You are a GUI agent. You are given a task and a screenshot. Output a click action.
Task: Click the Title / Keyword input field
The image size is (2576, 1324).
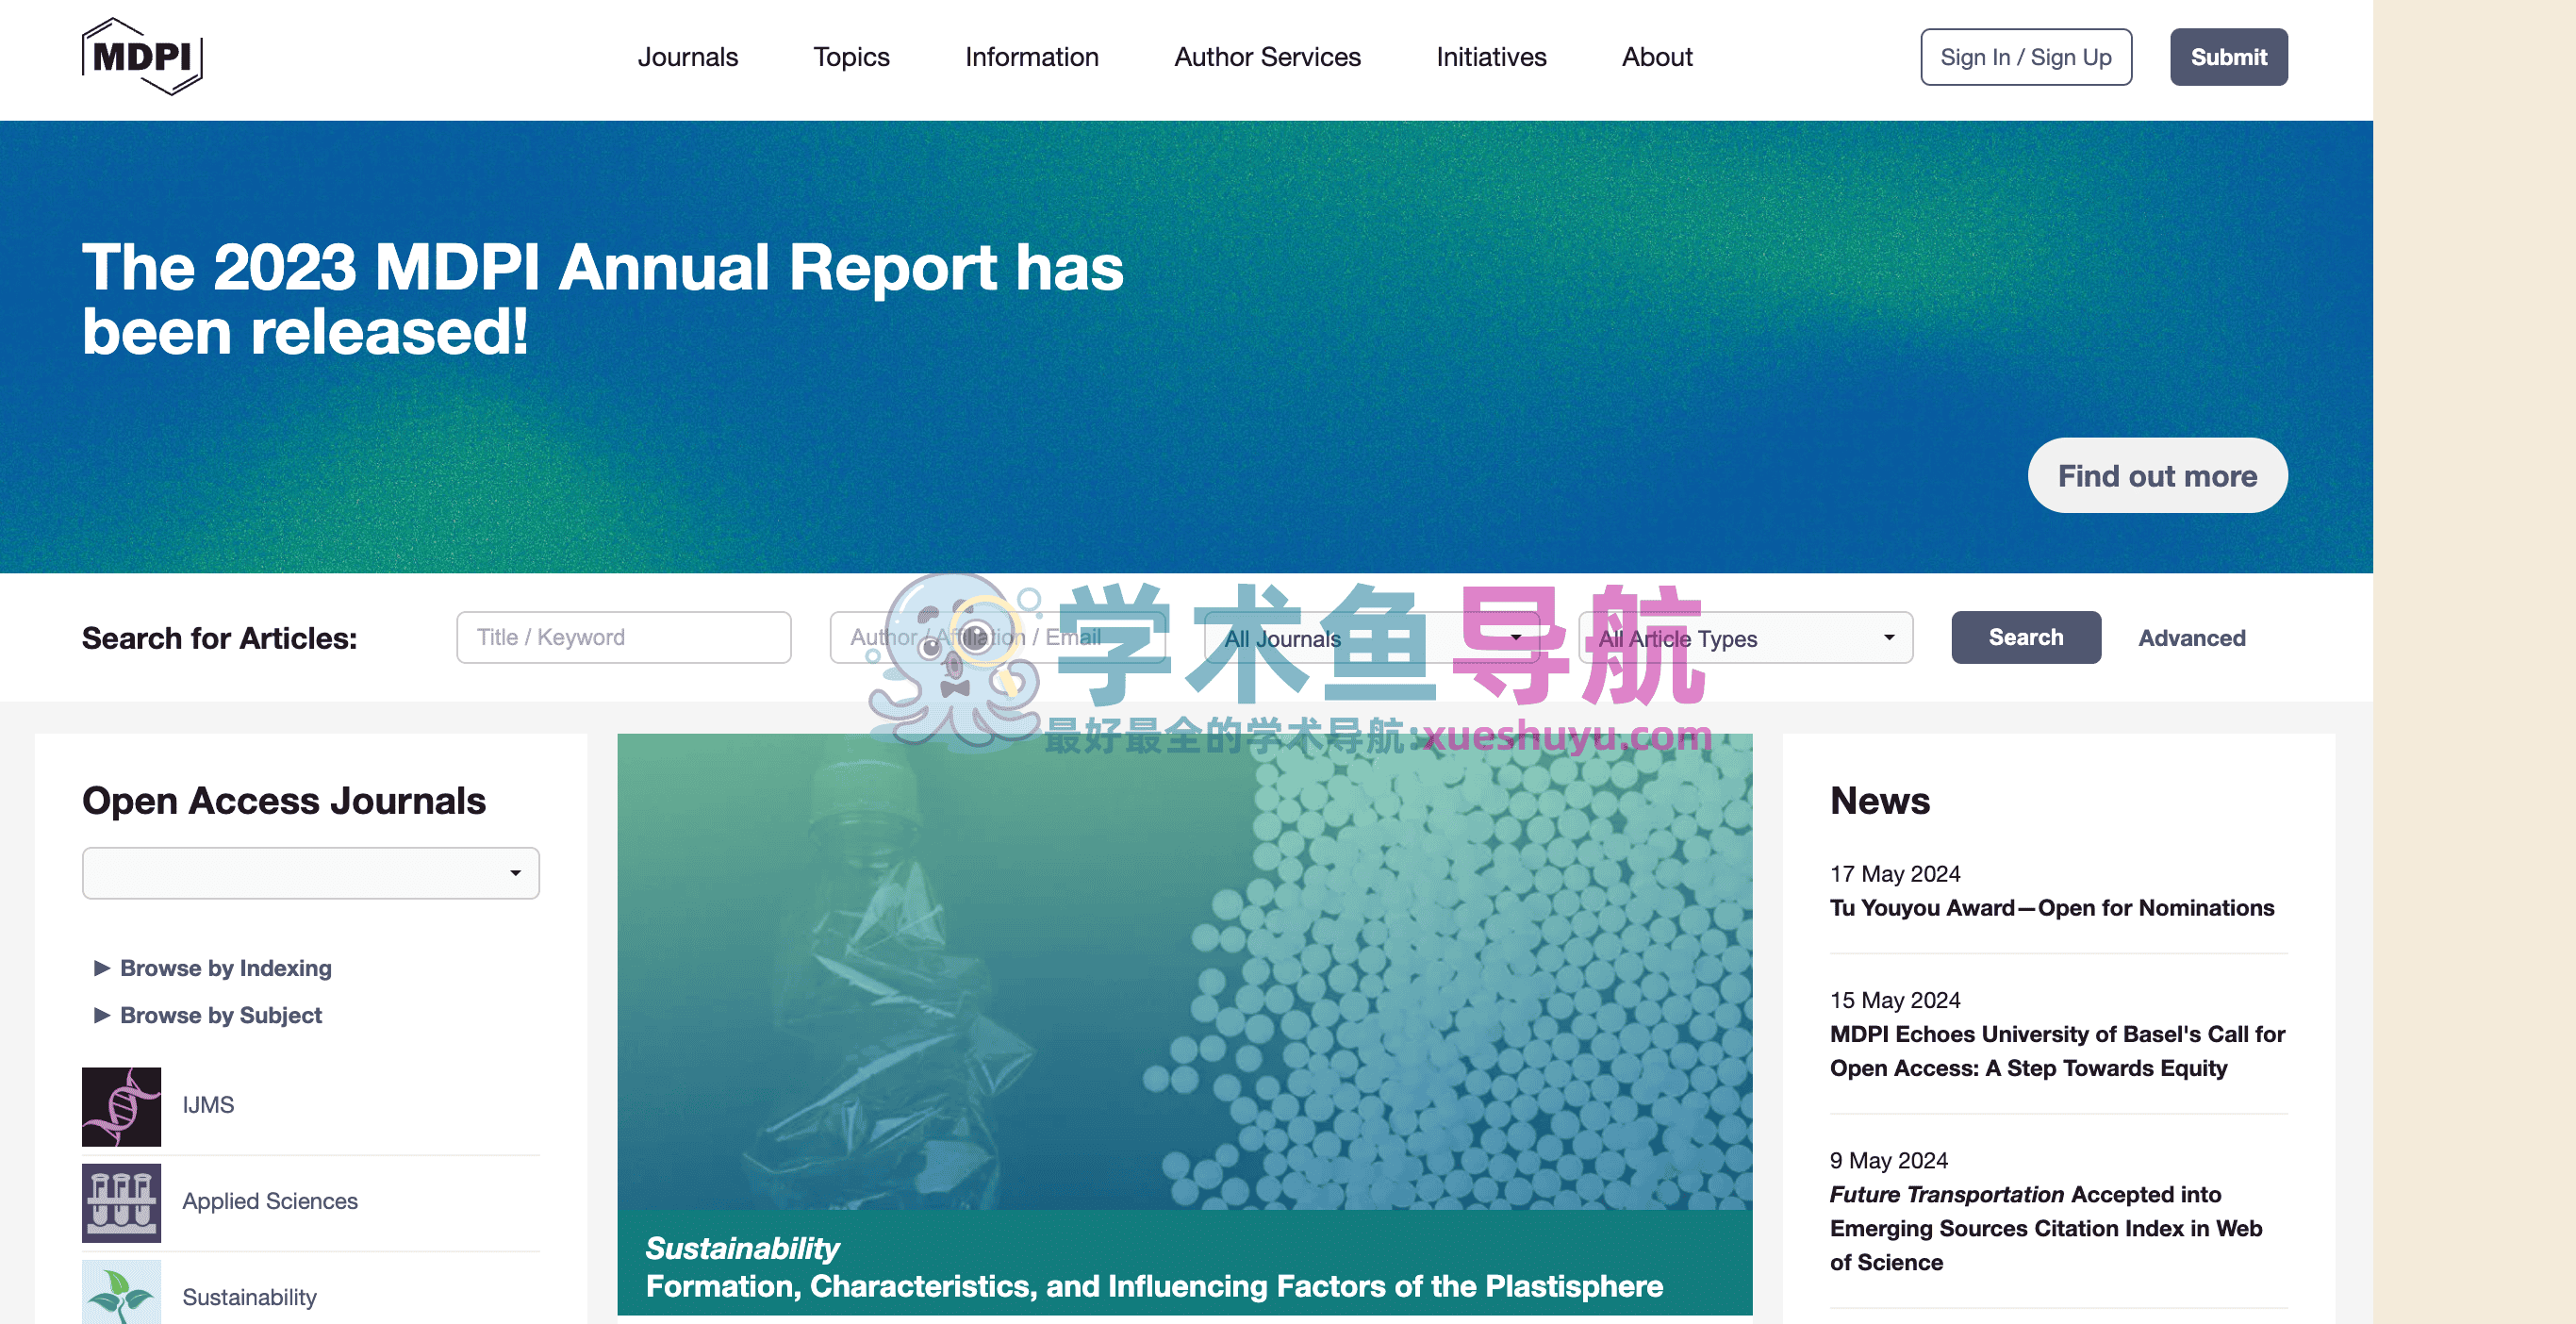pos(623,637)
